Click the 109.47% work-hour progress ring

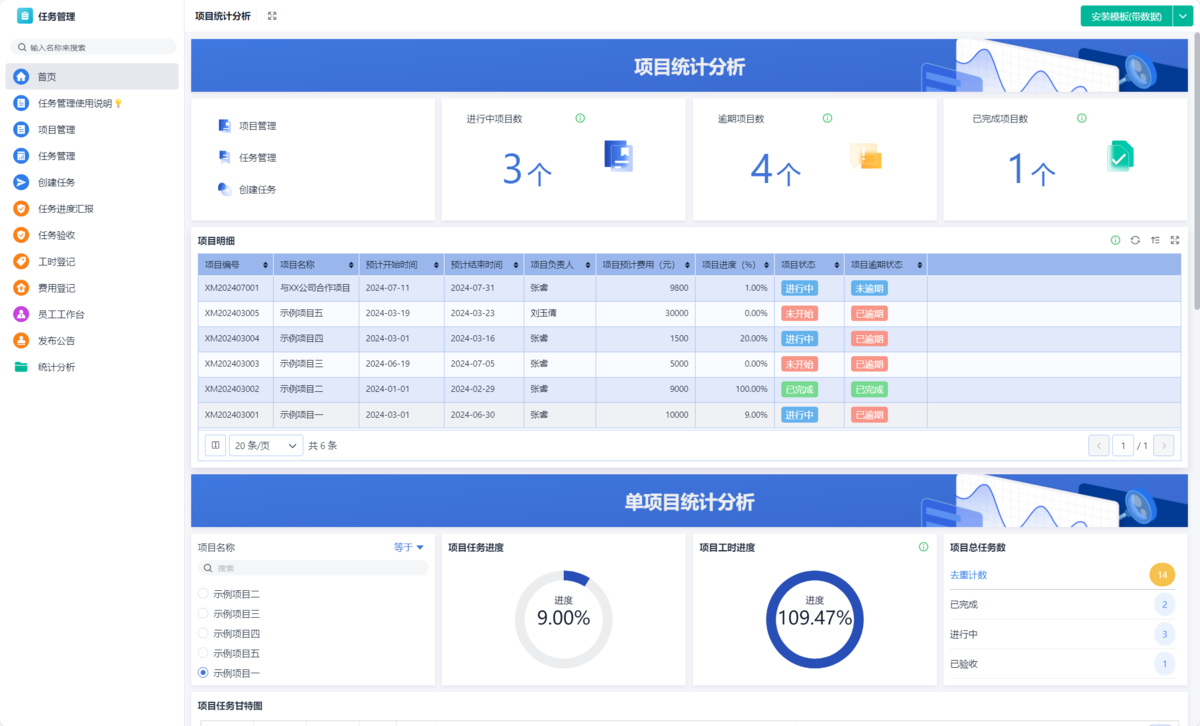(x=815, y=619)
